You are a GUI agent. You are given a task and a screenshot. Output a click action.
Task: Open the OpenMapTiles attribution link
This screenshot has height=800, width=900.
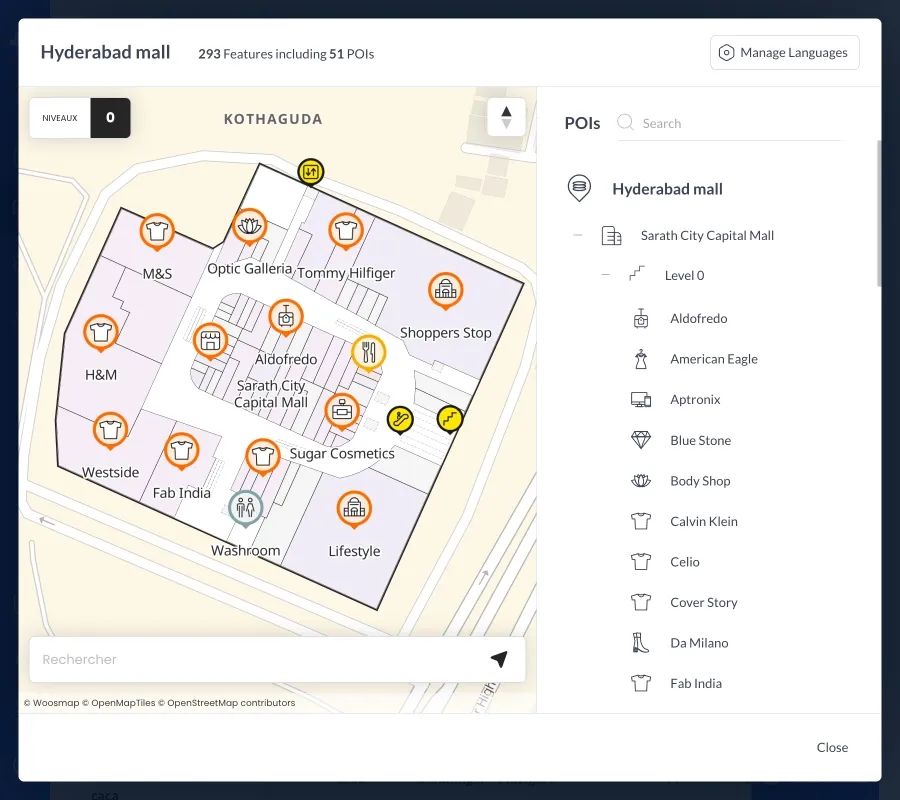pyautogui.click(x=119, y=702)
